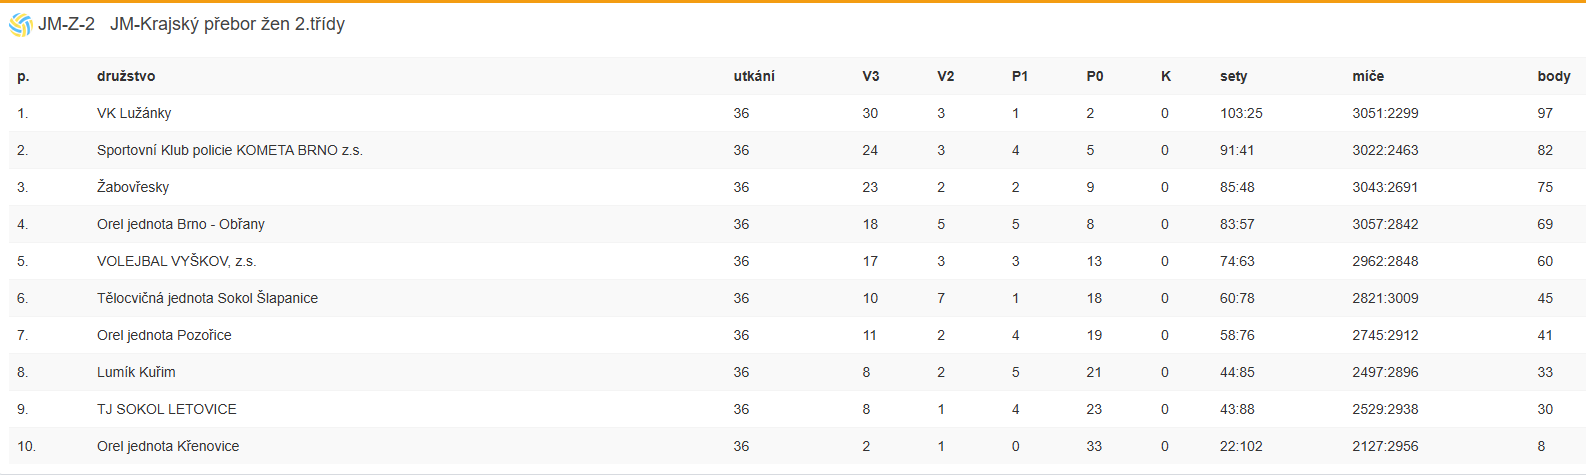Click the Lumík Kuřim team name

tap(136, 372)
